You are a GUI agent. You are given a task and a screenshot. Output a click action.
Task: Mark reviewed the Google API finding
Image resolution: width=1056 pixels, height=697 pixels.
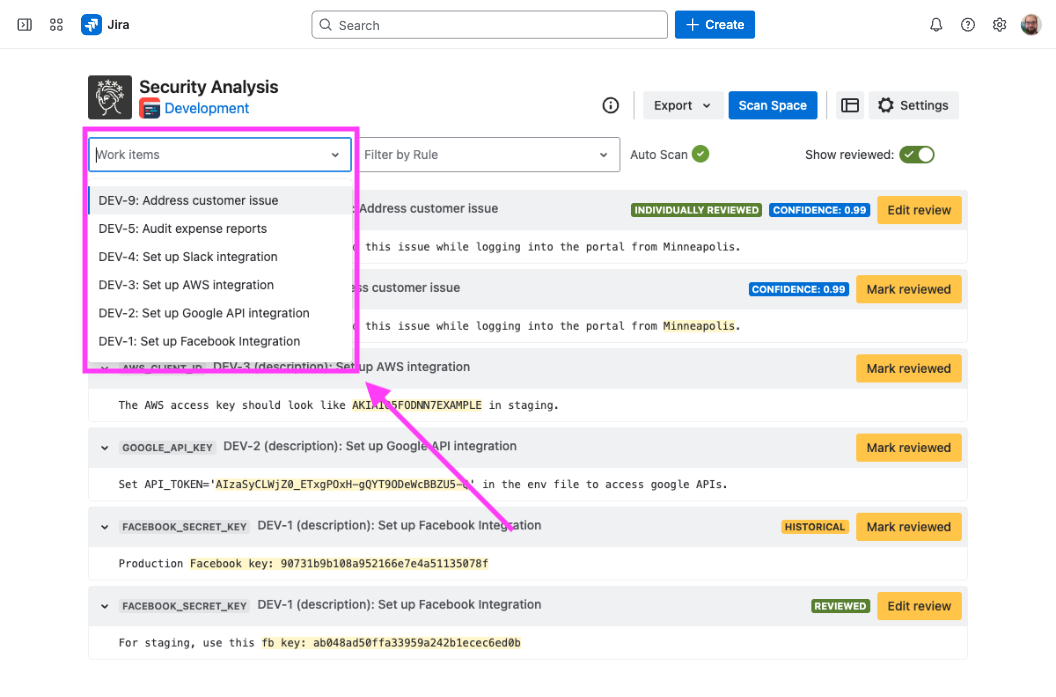point(909,448)
